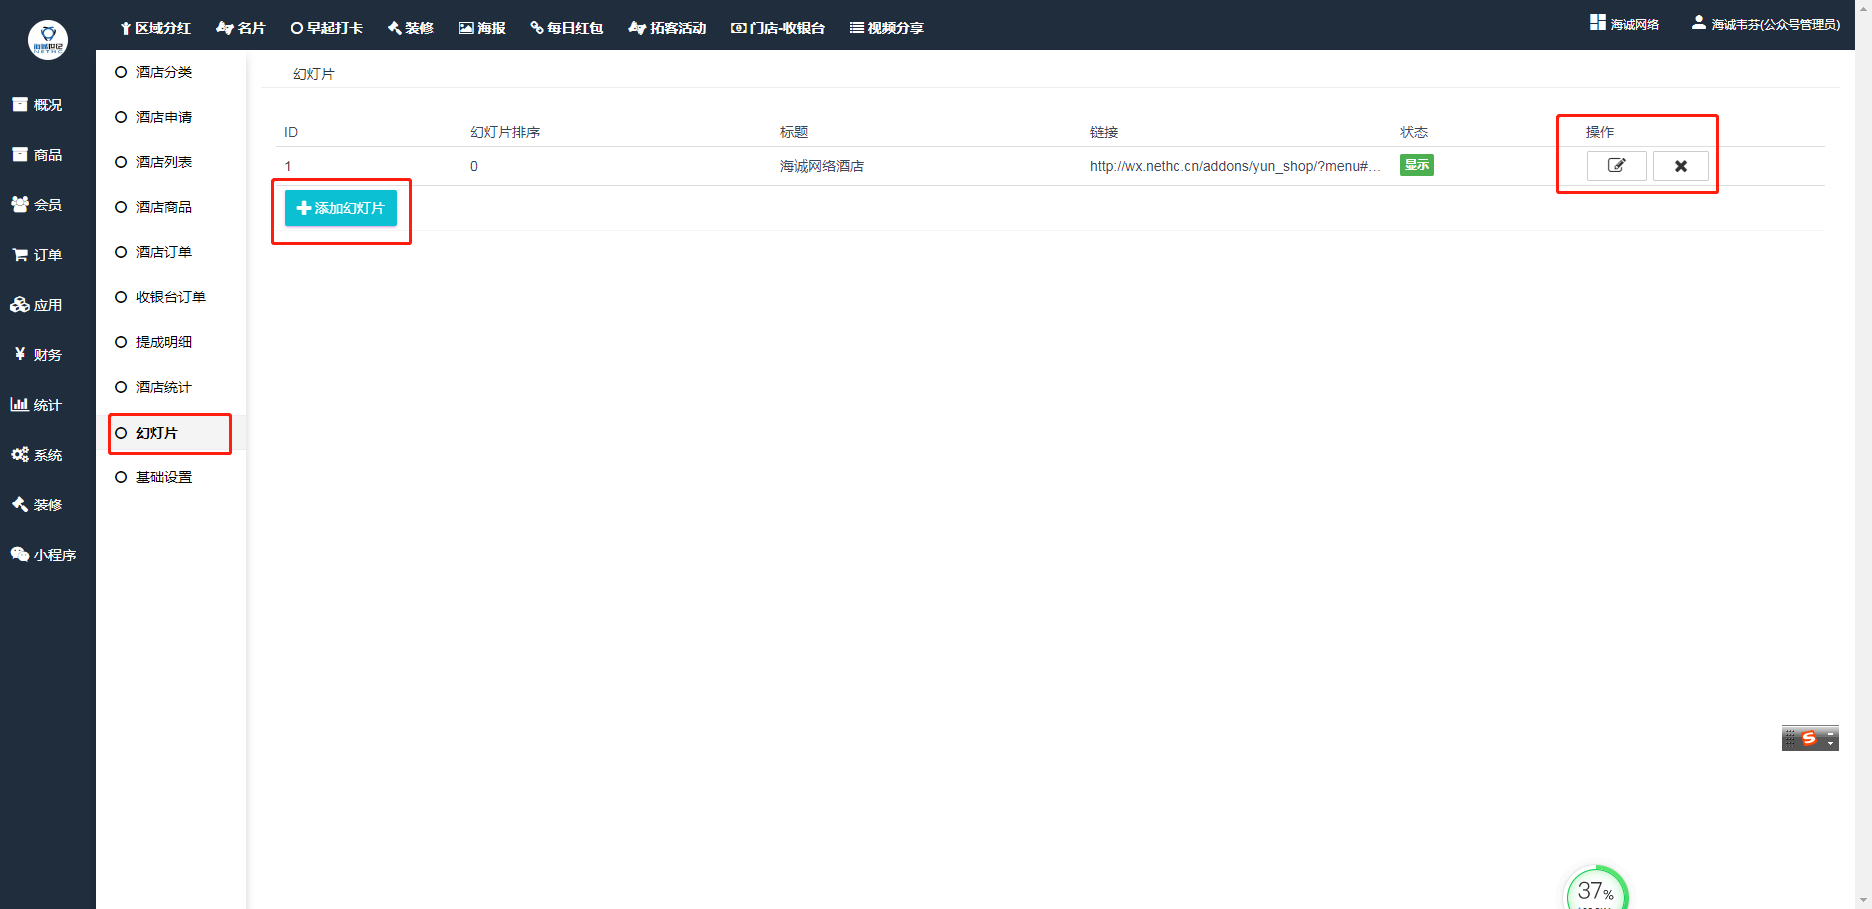
Task: Open 早起打卡 in the top navigation
Action: tap(327, 28)
